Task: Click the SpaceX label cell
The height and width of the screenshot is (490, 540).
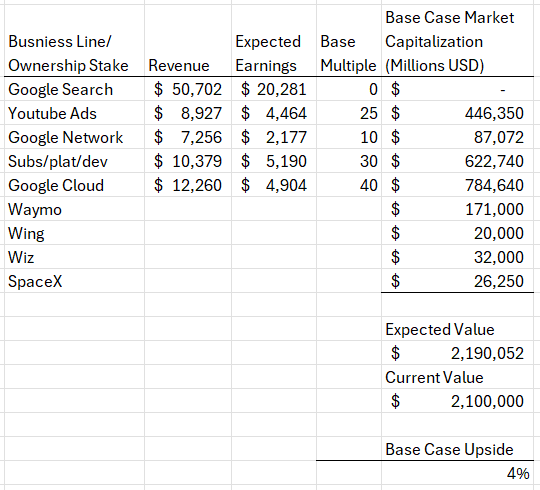Action: pyautogui.click(x=74, y=281)
